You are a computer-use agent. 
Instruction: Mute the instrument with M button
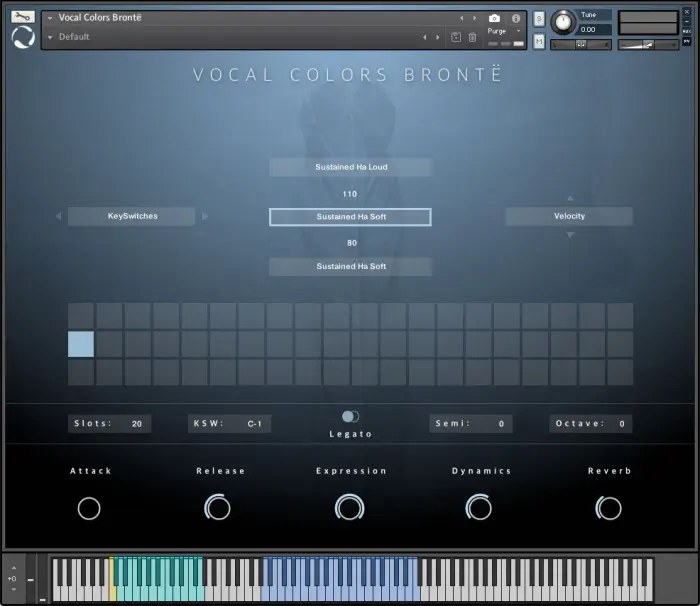point(539,42)
